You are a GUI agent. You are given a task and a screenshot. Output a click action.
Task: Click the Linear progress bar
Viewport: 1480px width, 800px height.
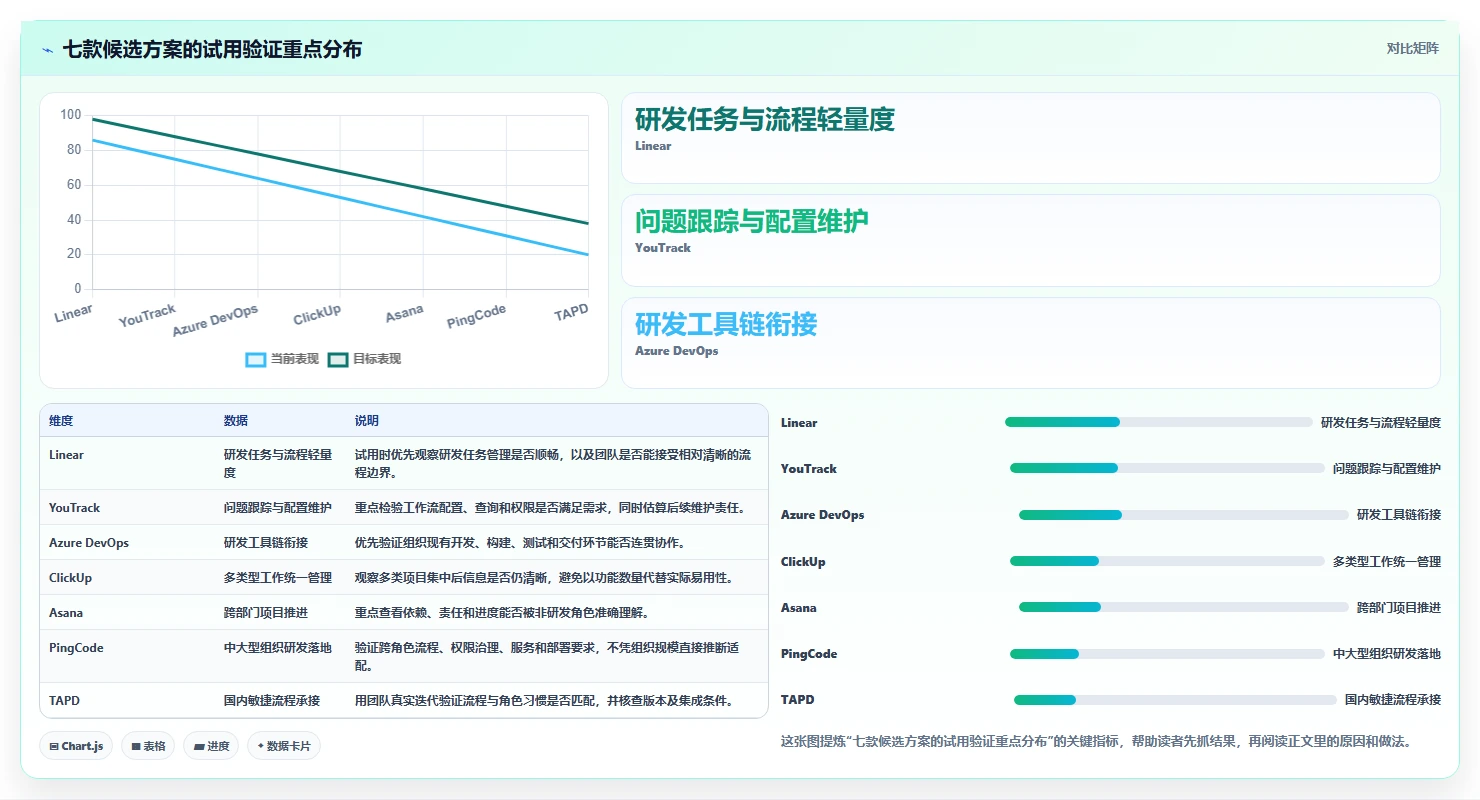pyautogui.click(x=1158, y=422)
